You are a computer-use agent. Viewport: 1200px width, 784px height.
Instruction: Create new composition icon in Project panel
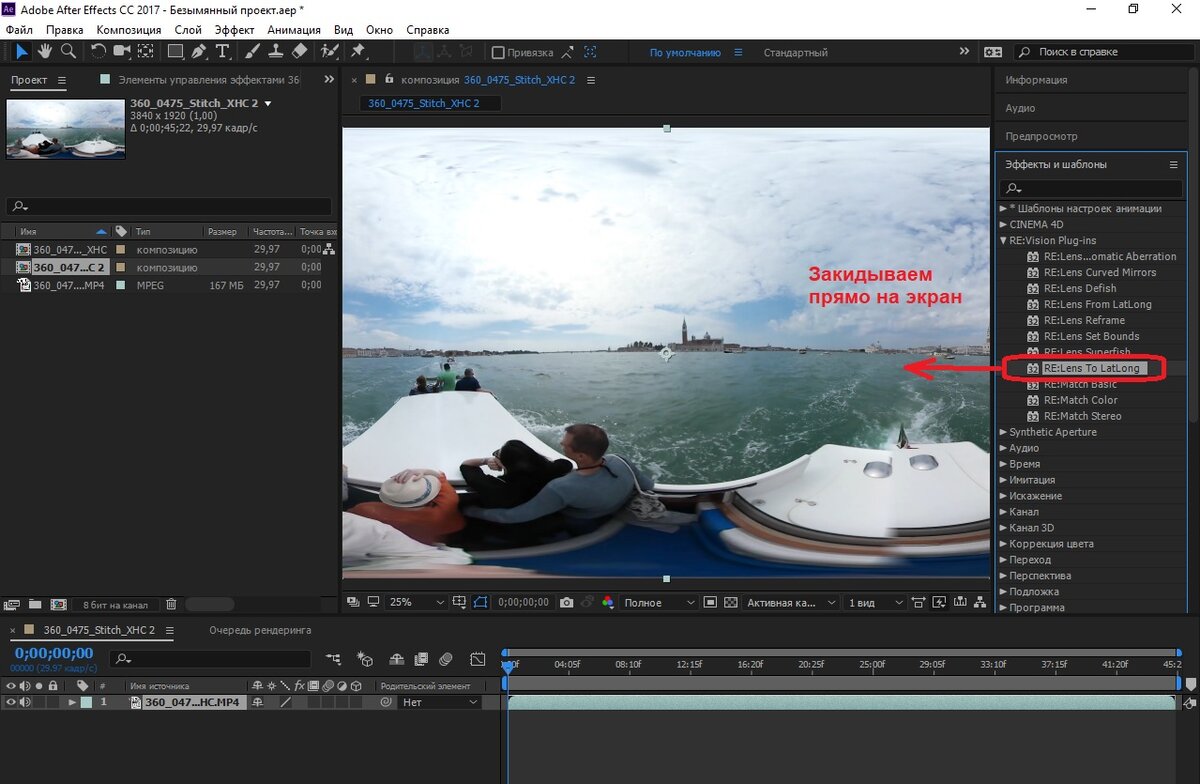pyautogui.click(x=58, y=604)
